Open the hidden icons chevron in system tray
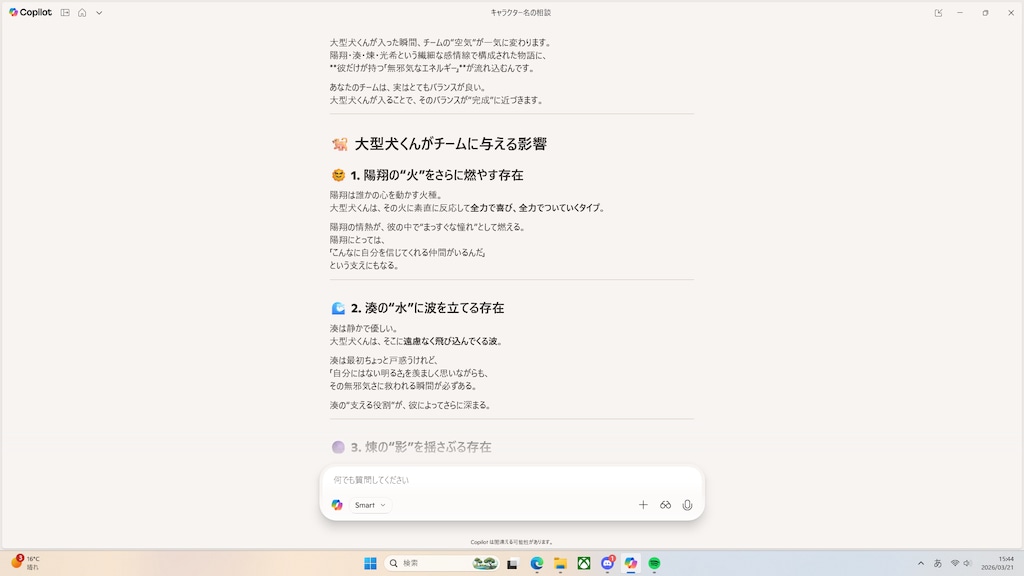The width and height of the screenshot is (1024, 576). click(920, 563)
